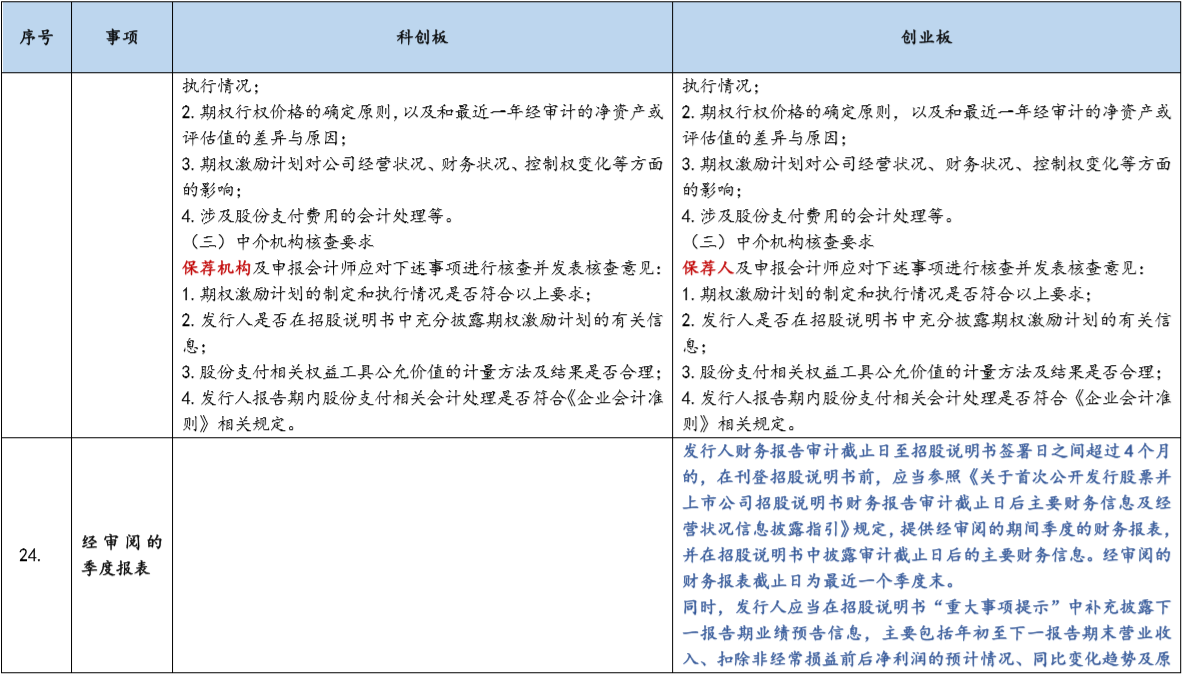The height and width of the screenshot is (675, 1183).
Task: Click blue line 营状况信息披露指引》规定
Action: (926, 529)
